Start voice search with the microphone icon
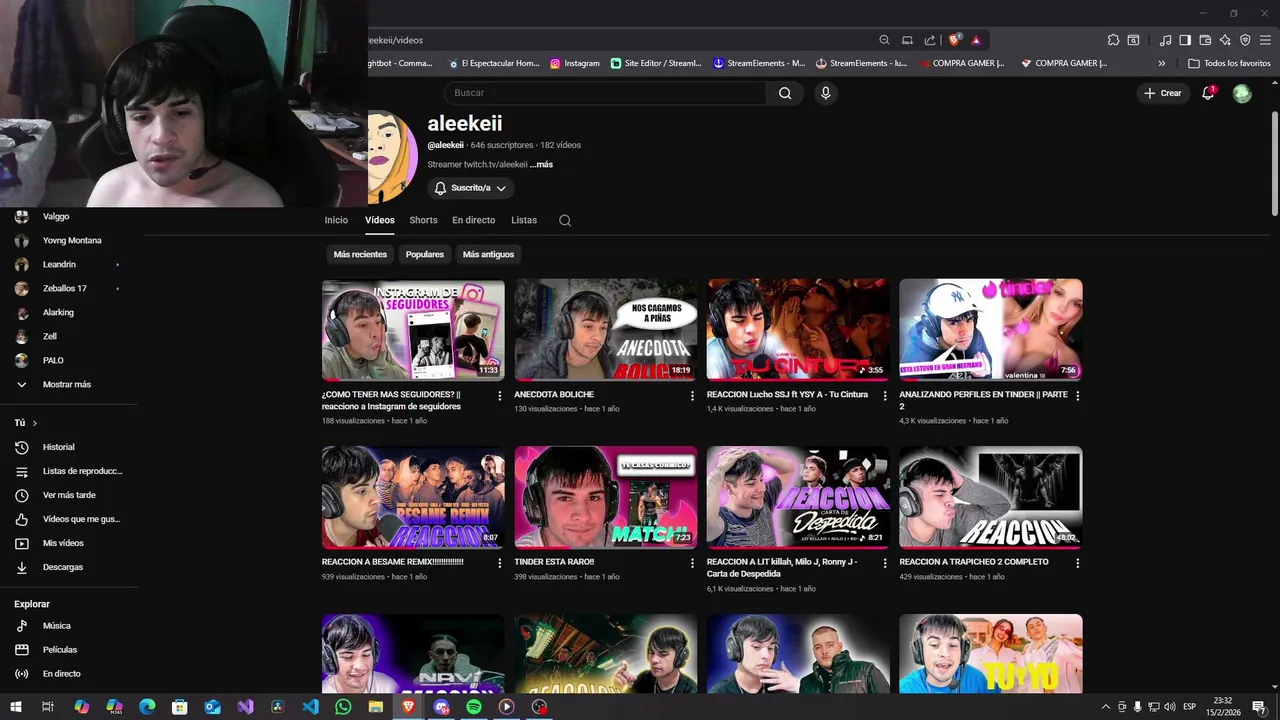This screenshot has height=720, width=1280. [x=825, y=93]
